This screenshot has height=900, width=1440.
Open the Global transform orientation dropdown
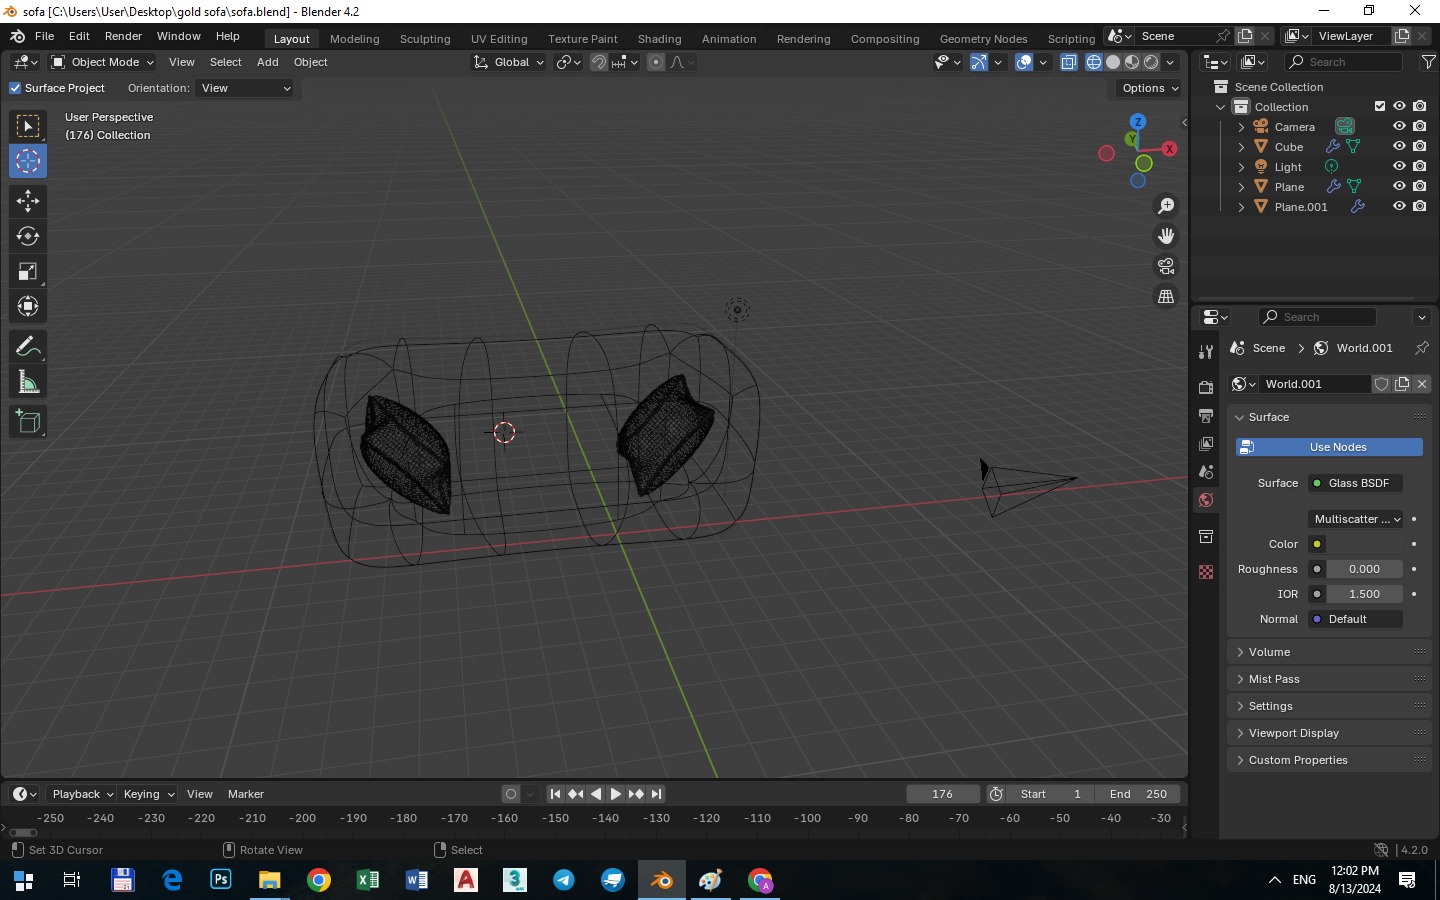pos(509,62)
